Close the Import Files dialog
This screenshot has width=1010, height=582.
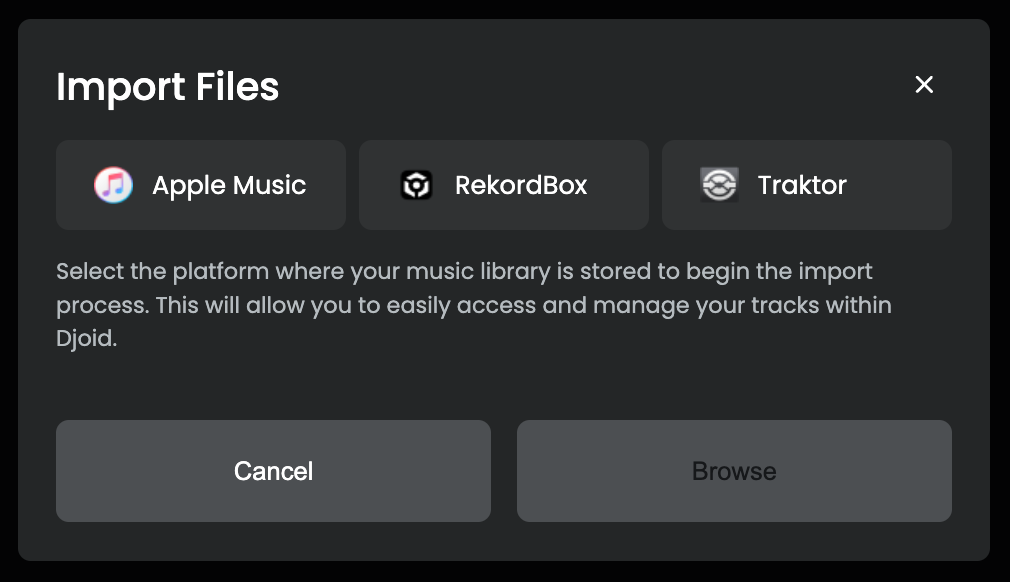(924, 85)
